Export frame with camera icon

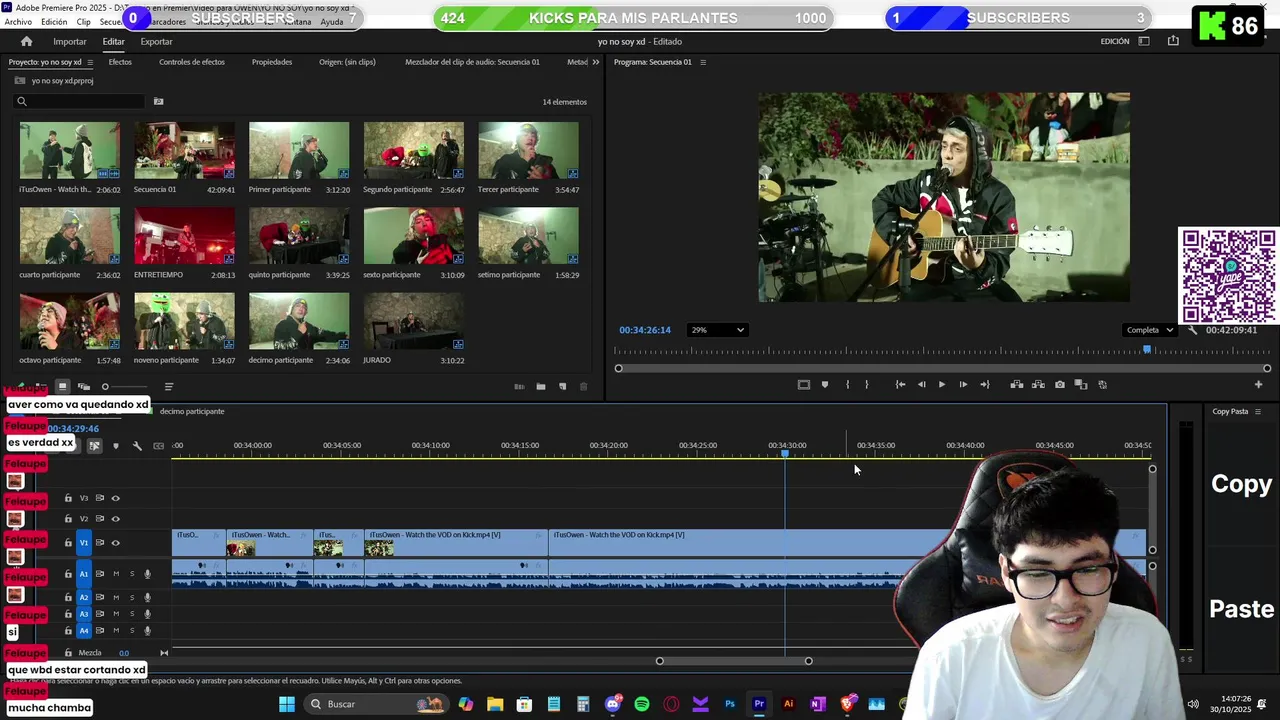(1060, 384)
